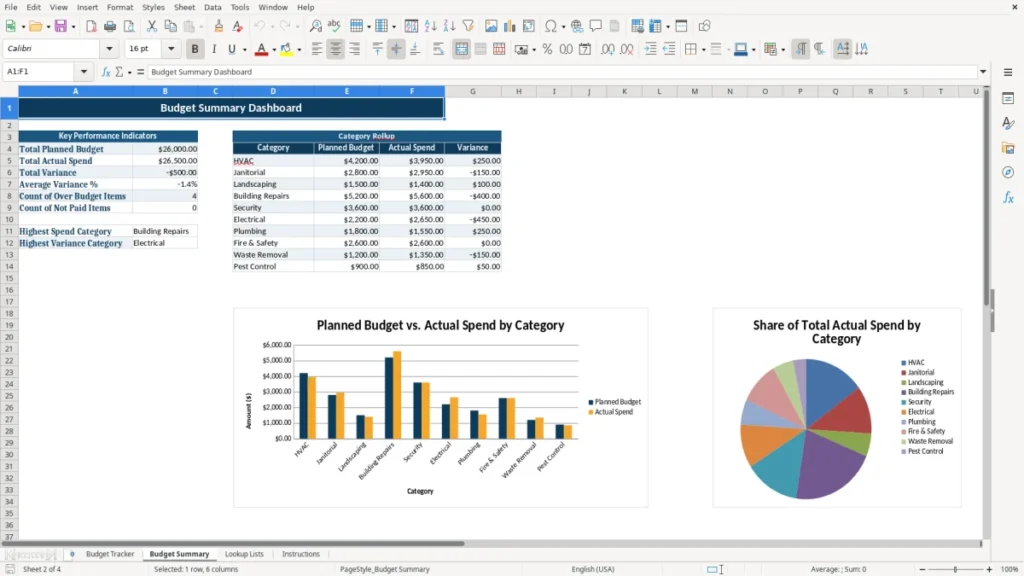Expand the Name Box dropdown
The width and height of the screenshot is (1024, 576).
[84, 72]
